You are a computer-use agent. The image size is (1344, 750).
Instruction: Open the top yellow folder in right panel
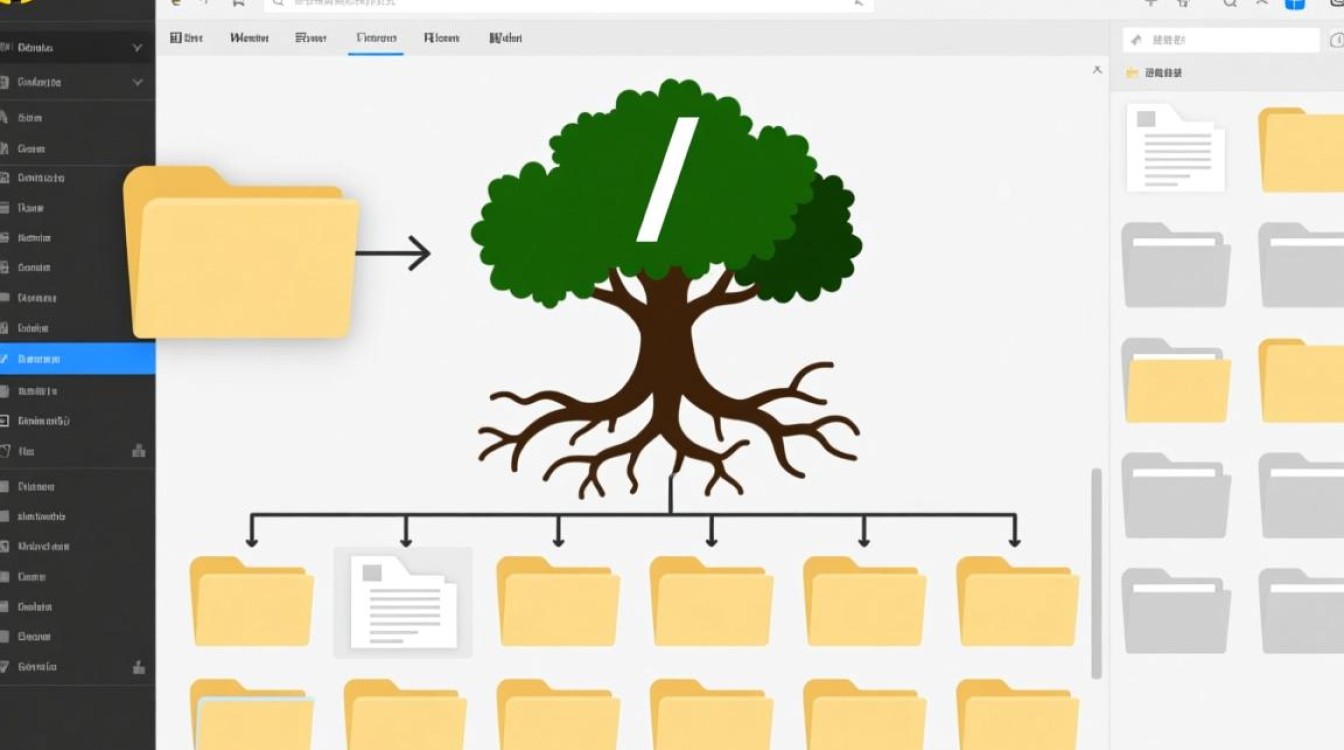tap(1300, 150)
